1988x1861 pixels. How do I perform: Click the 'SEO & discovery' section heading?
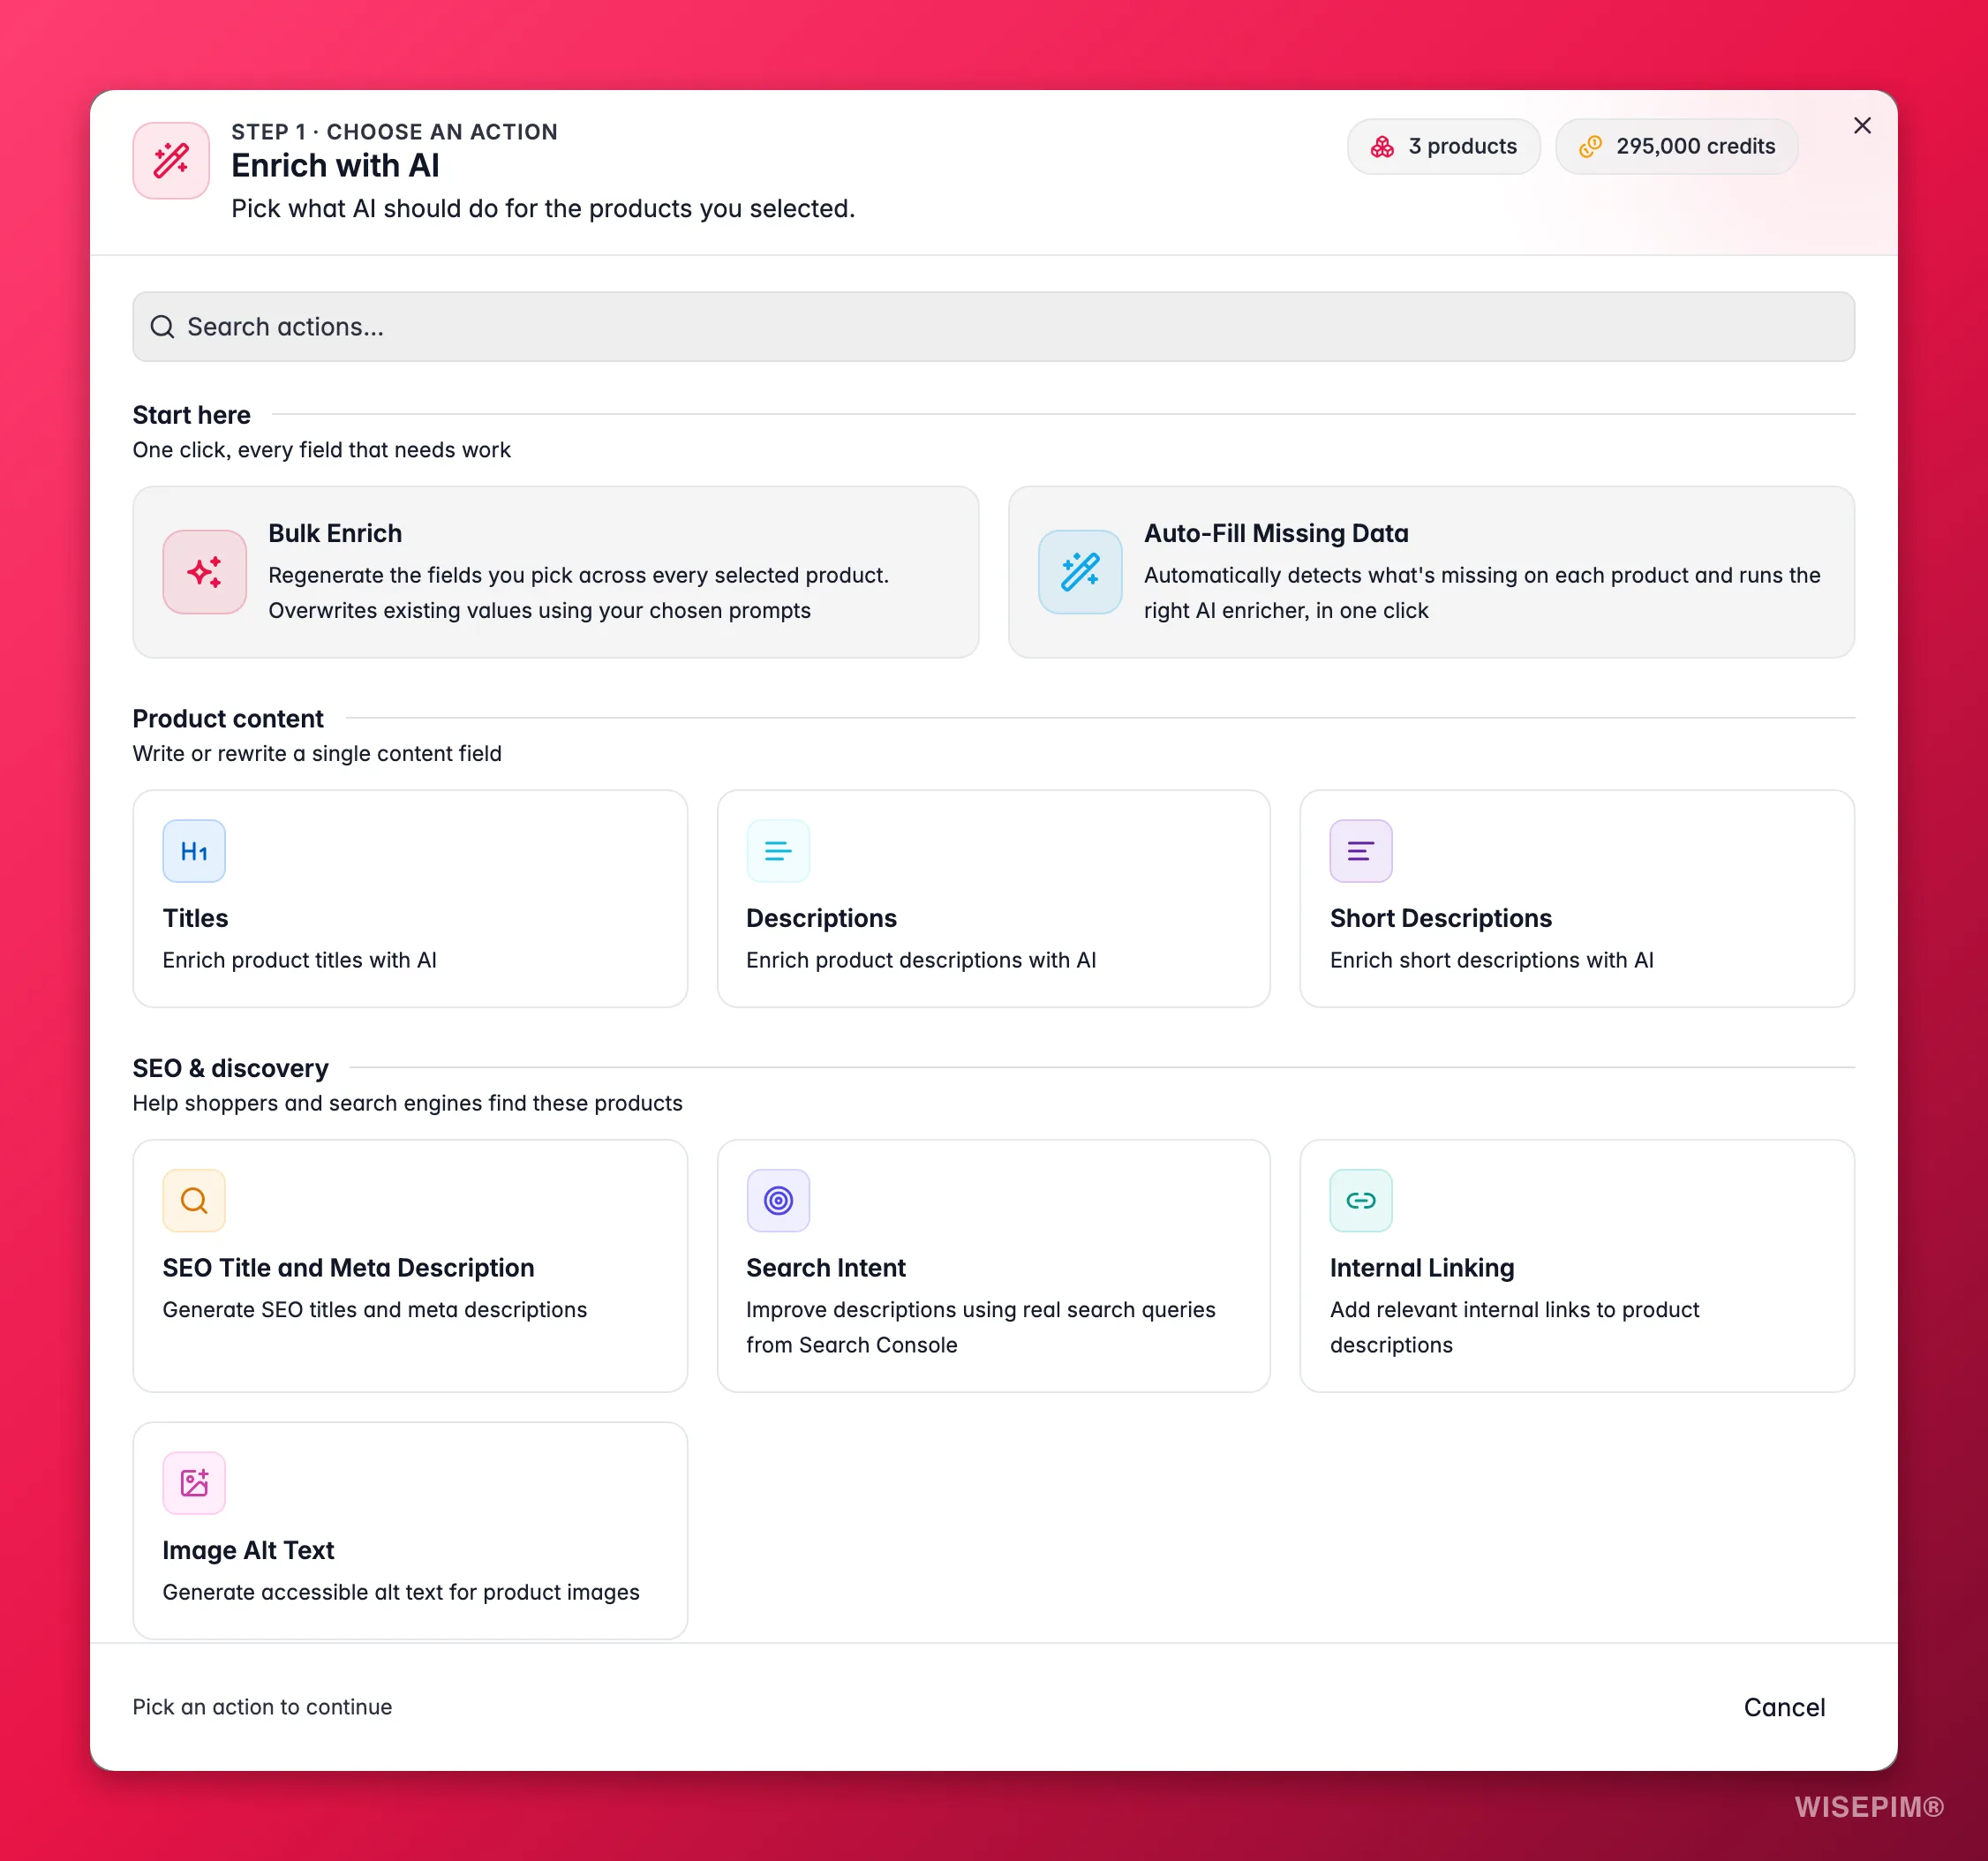click(230, 1068)
